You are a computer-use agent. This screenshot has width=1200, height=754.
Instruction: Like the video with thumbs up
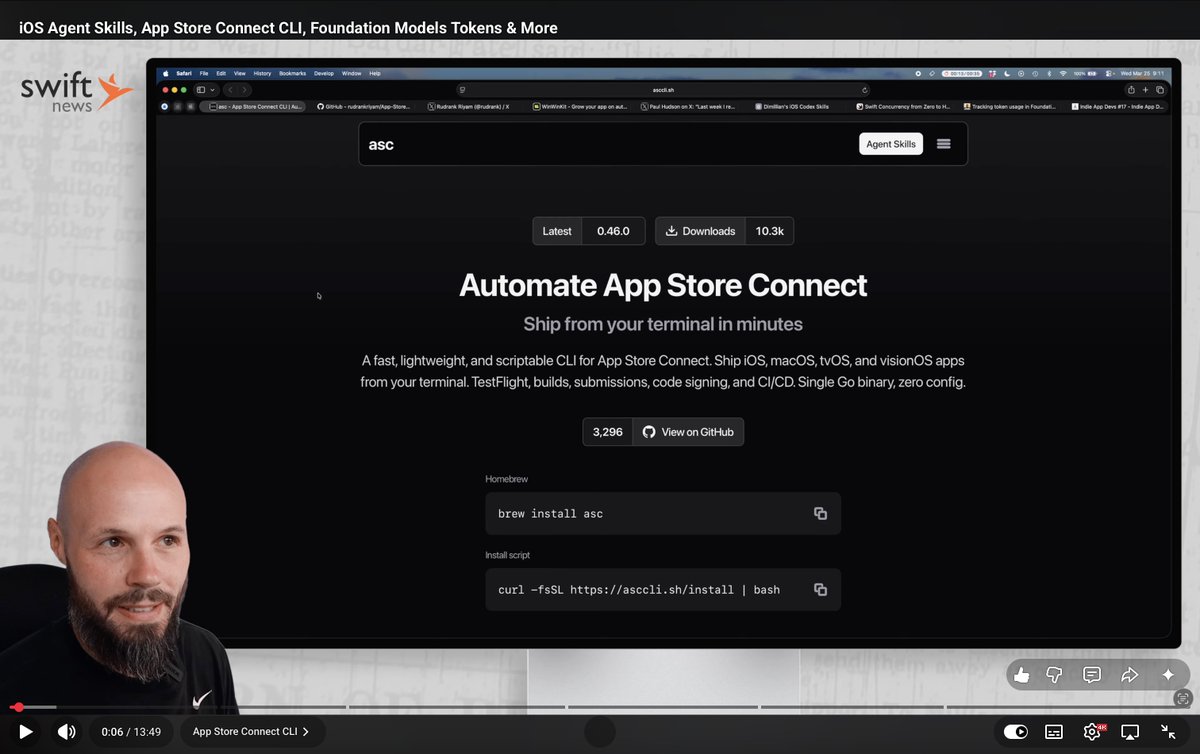1021,675
